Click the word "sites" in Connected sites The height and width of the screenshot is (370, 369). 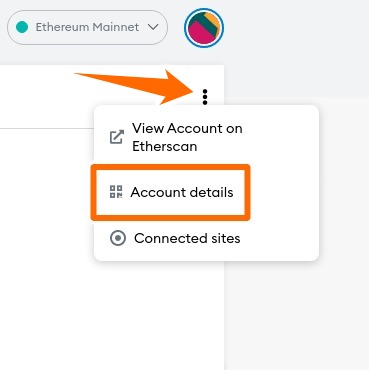[x=226, y=238]
